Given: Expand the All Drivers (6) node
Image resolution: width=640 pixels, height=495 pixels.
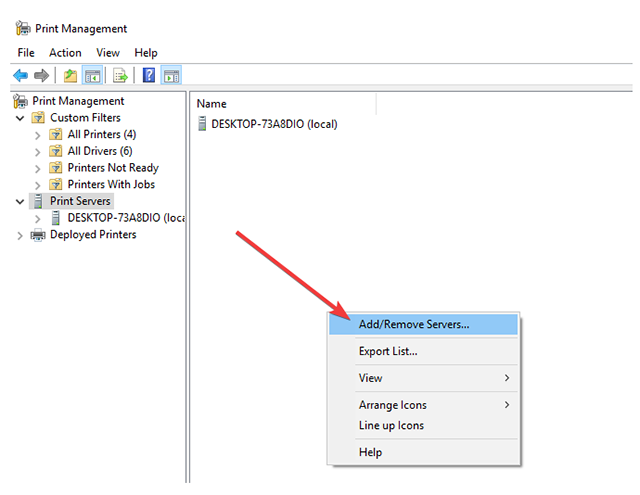Looking at the screenshot, I should click(38, 152).
